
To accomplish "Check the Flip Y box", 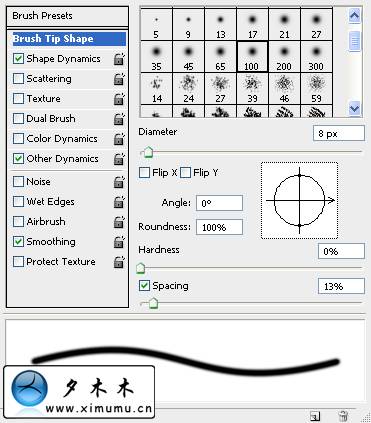I will (185, 173).
